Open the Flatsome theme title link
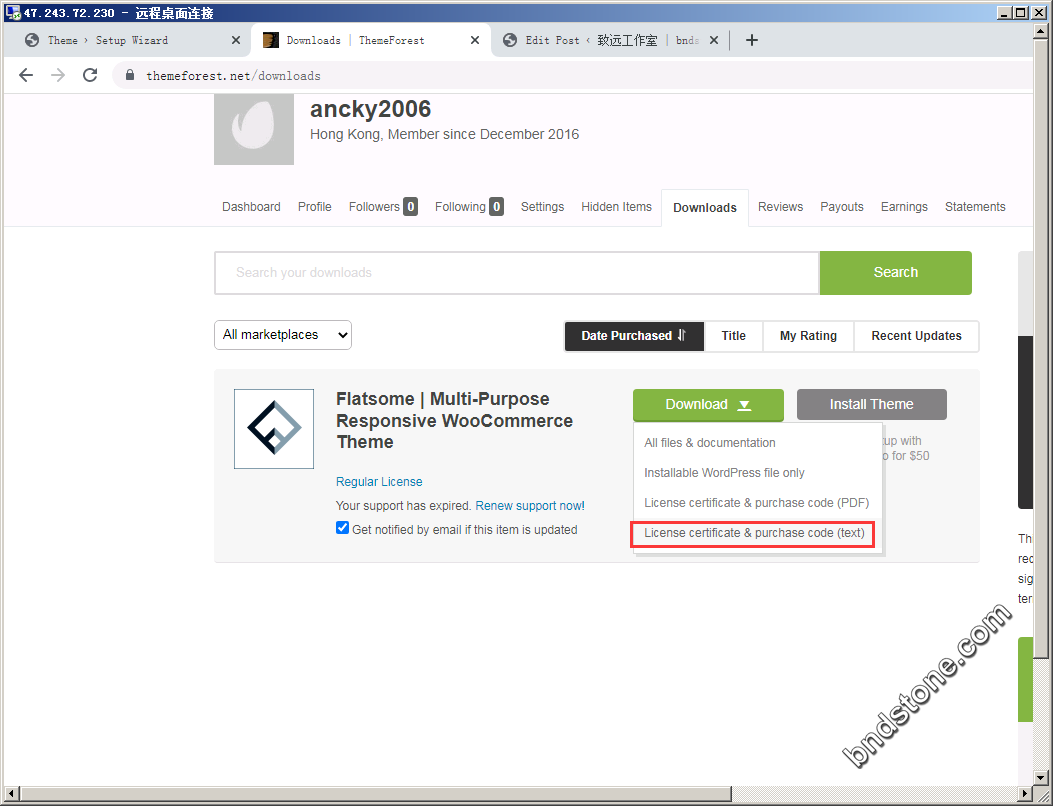Viewport: 1053px width, 806px height. [x=454, y=420]
